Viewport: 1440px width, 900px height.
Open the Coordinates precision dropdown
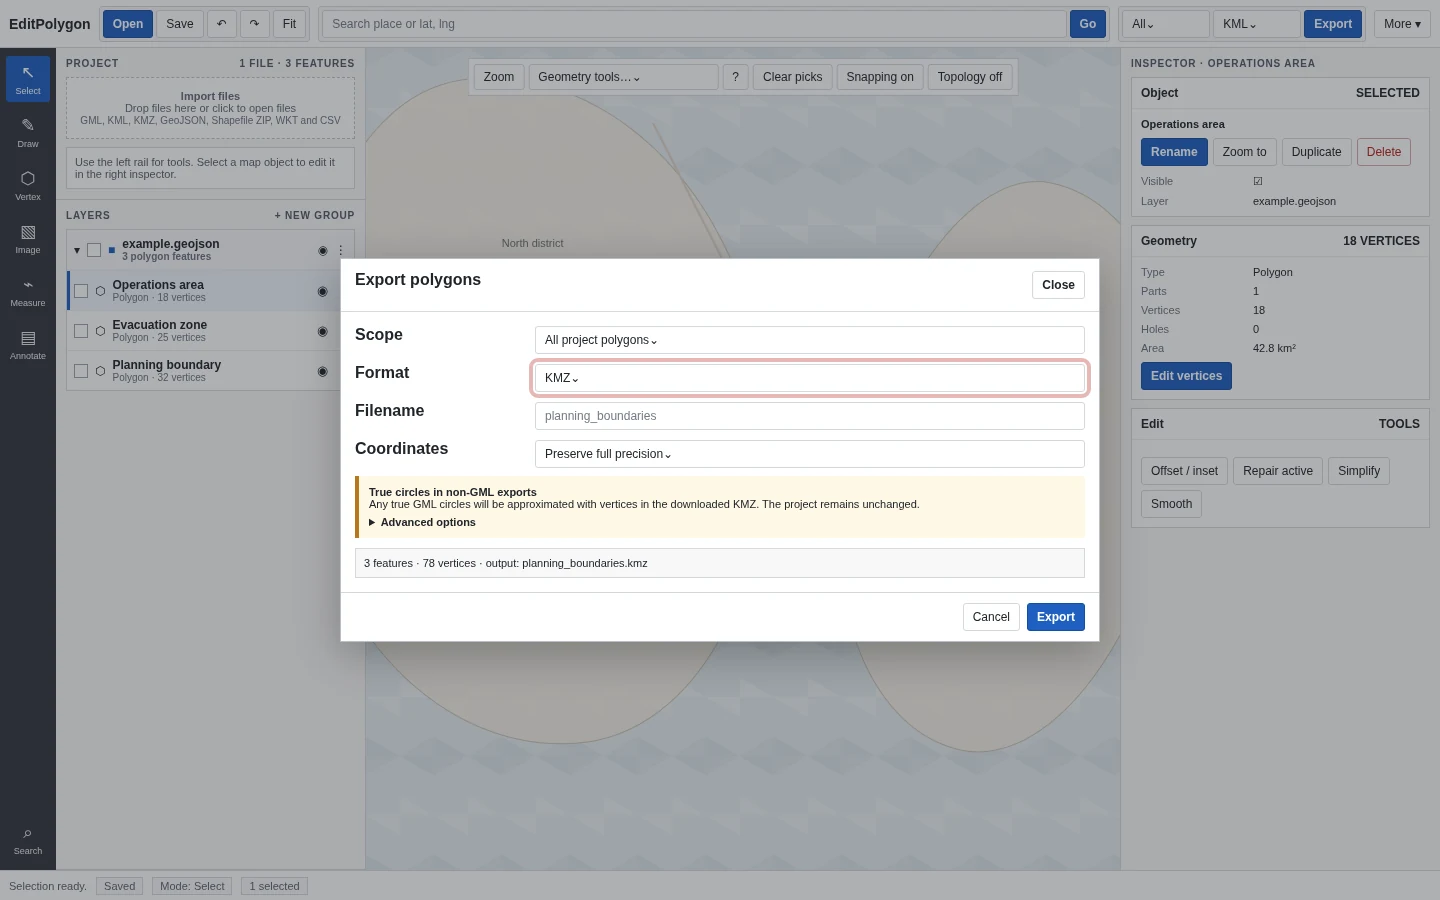(810, 454)
